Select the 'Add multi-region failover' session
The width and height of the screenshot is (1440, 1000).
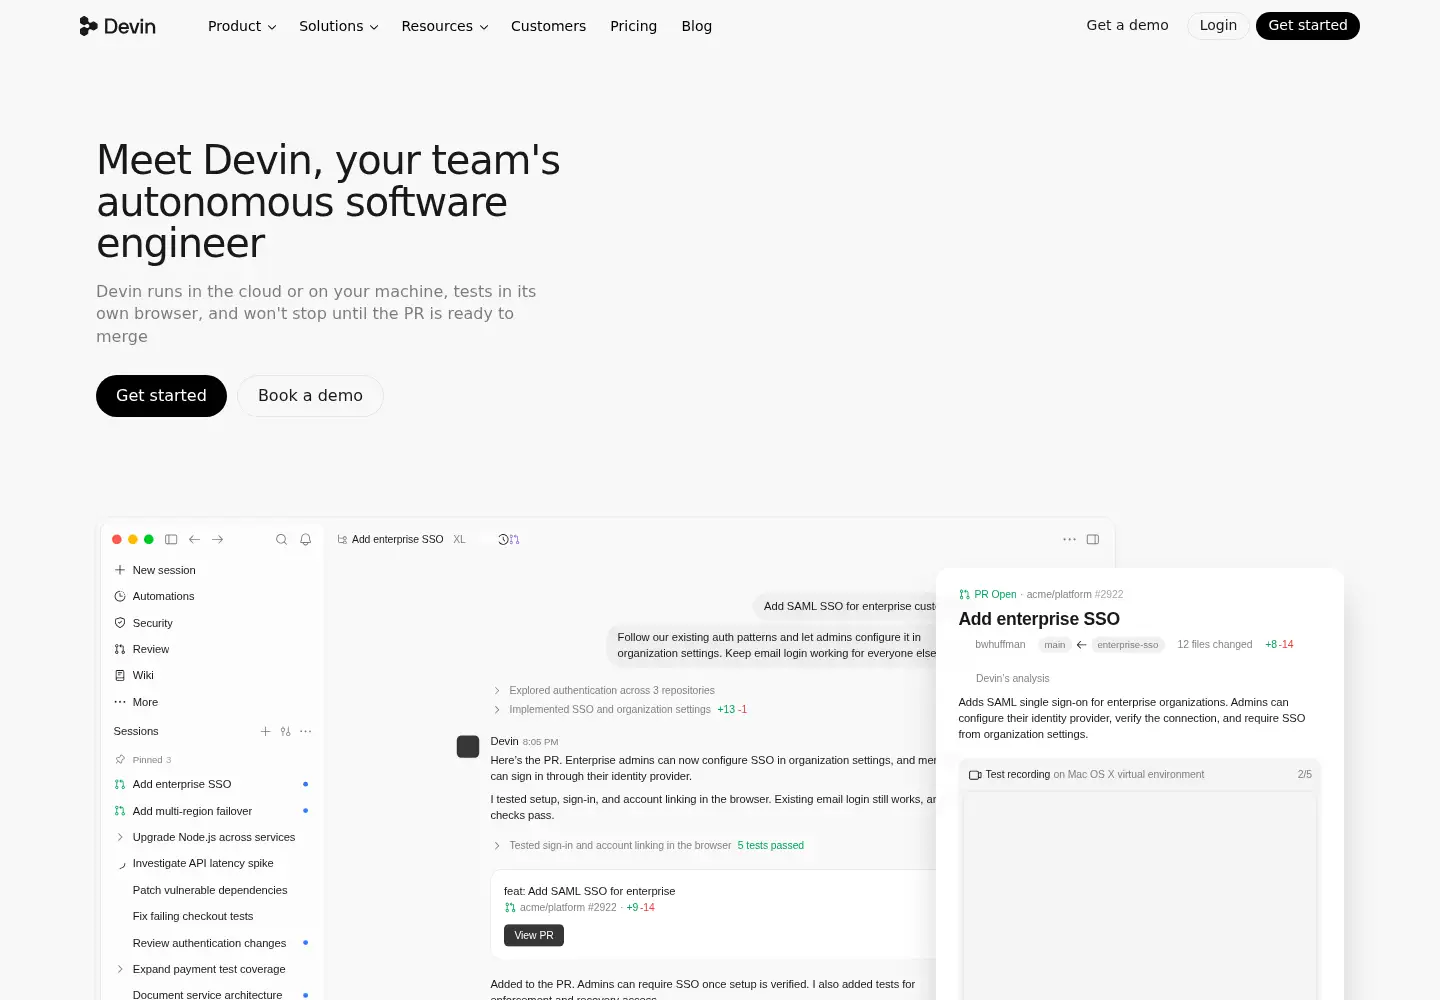click(x=210, y=811)
